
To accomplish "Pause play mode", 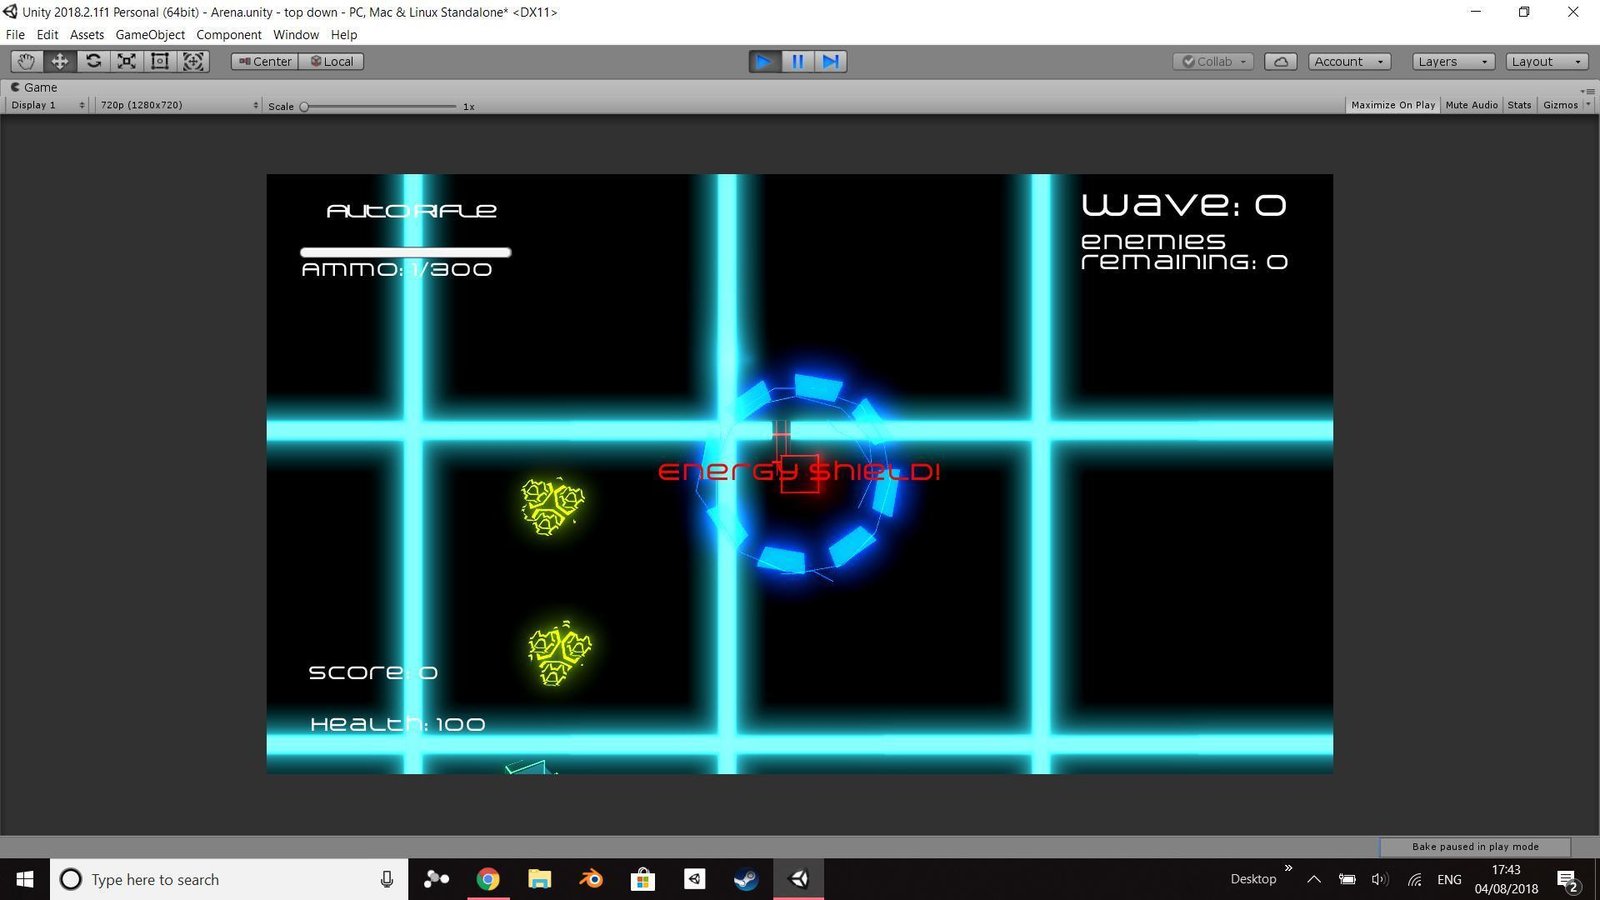I will tap(797, 61).
